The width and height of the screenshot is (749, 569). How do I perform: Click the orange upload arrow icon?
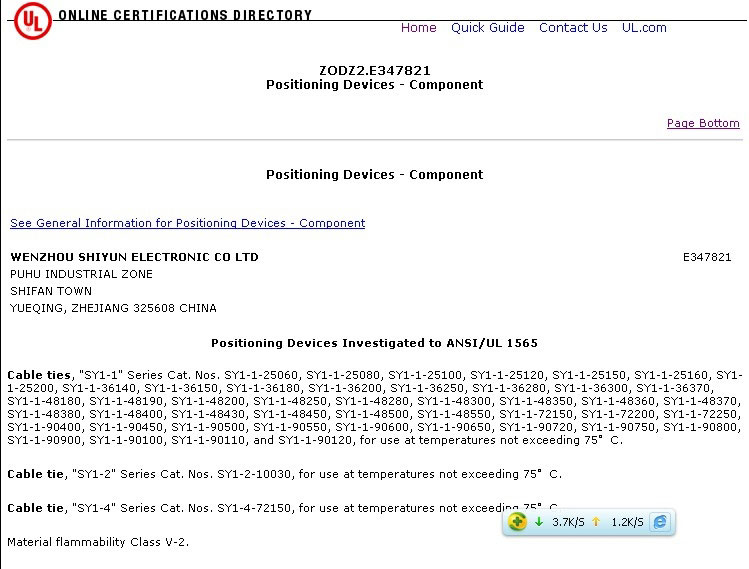[596, 522]
